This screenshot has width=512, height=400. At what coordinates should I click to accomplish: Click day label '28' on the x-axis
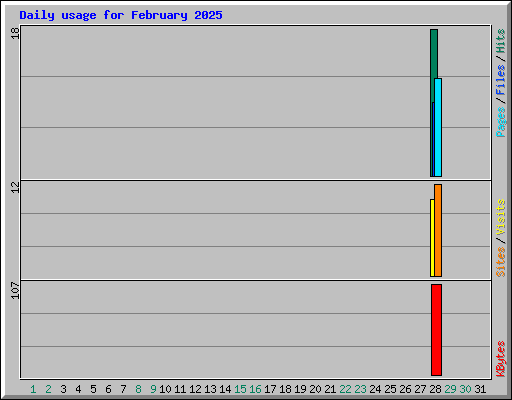435,389
